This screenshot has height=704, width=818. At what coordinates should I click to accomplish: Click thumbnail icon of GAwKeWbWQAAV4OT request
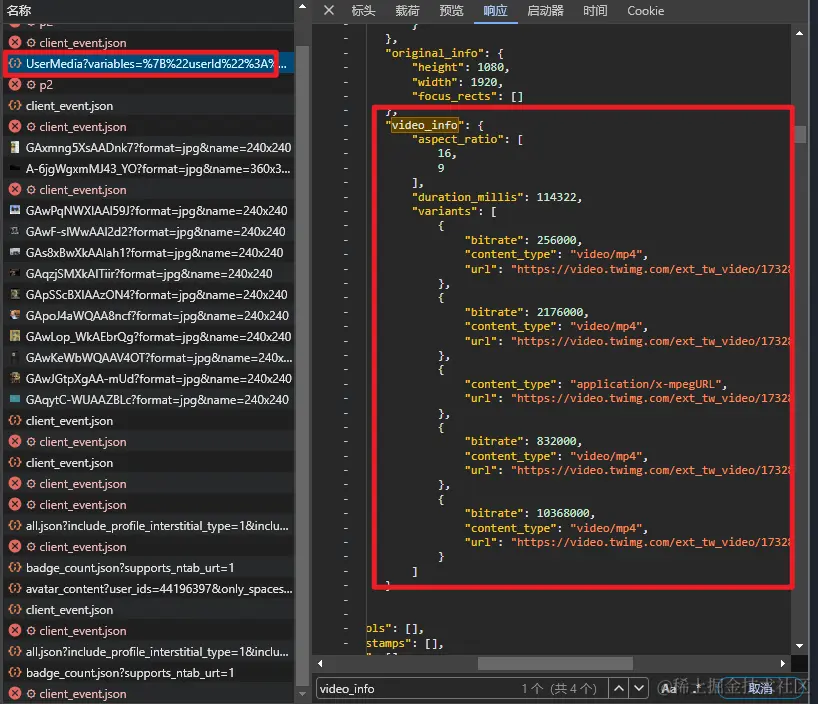[15, 357]
